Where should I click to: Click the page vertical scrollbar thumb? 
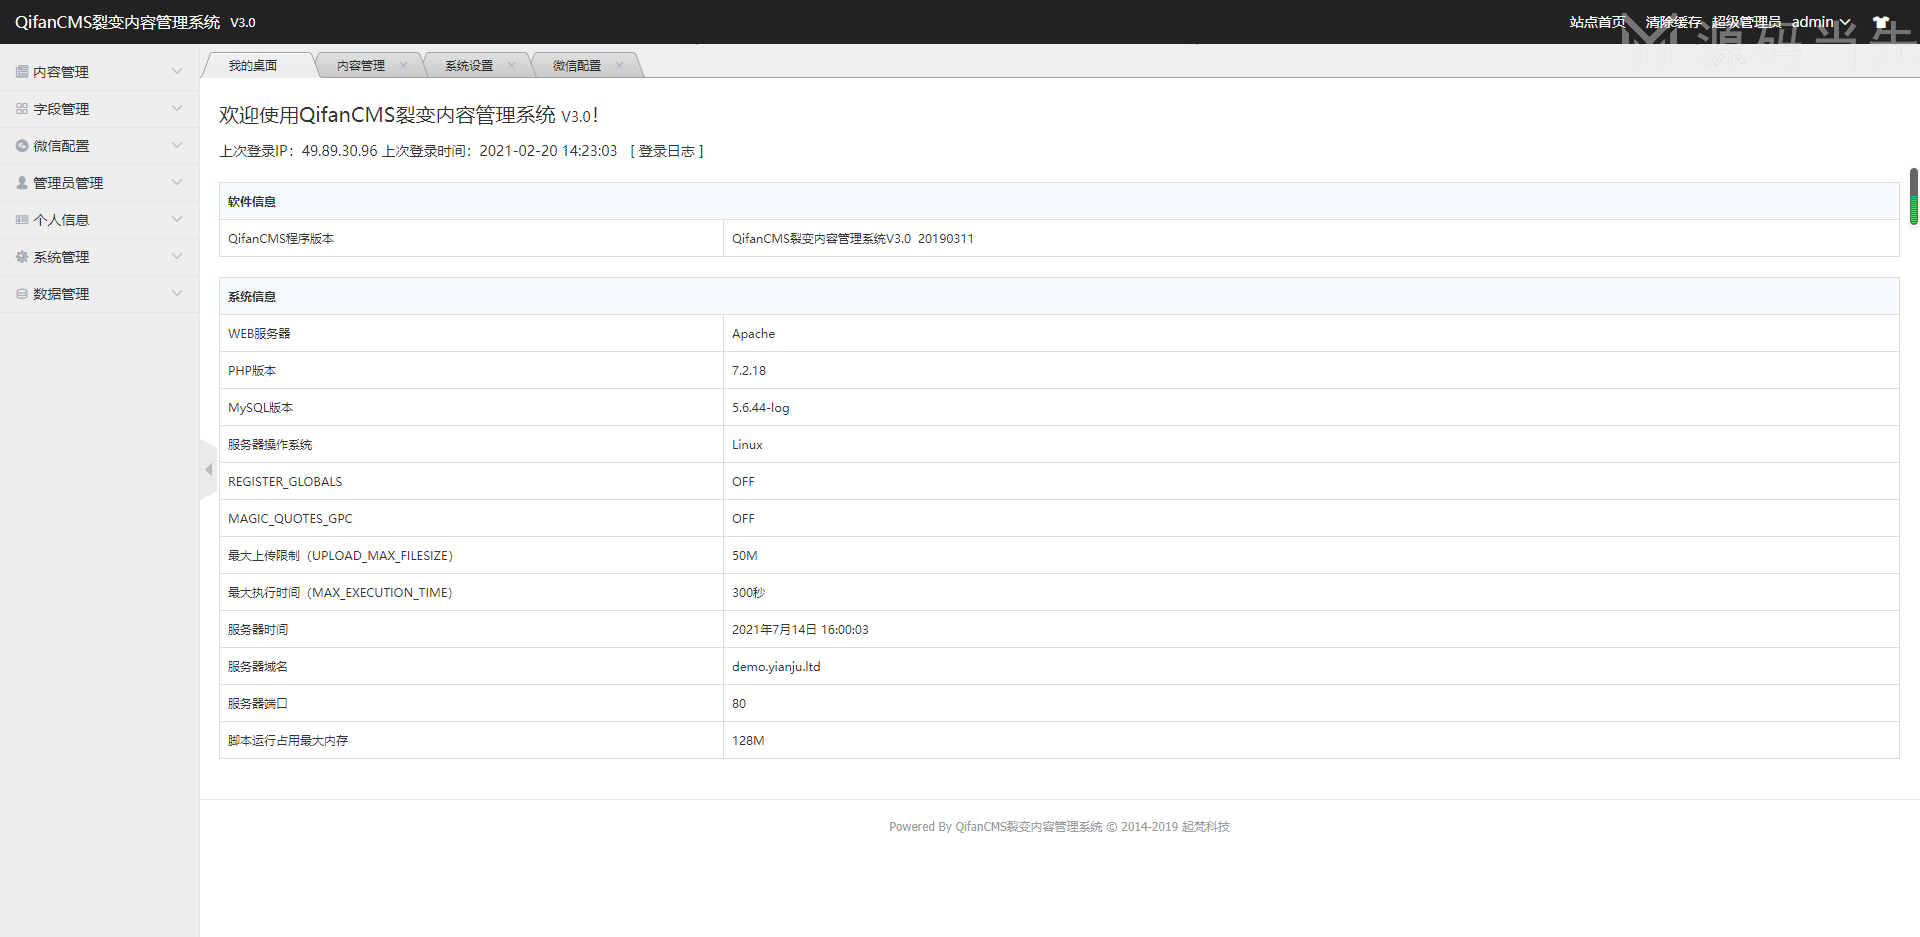pyautogui.click(x=1914, y=197)
